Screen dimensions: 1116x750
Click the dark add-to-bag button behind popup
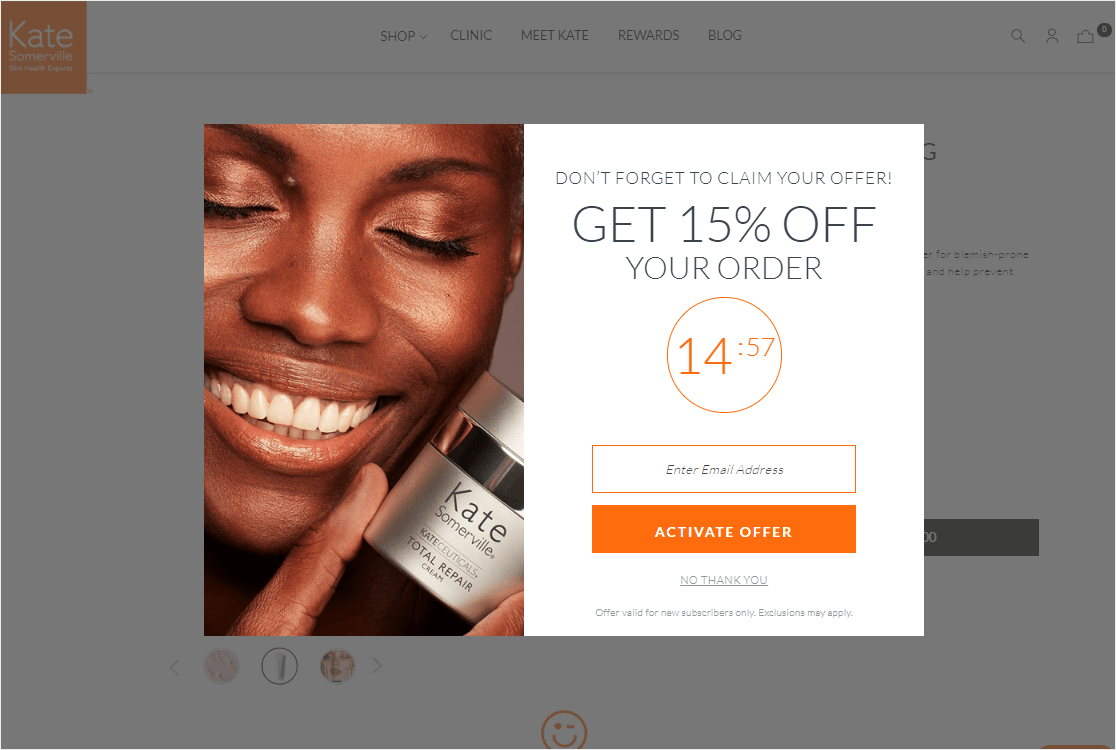point(981,537)
